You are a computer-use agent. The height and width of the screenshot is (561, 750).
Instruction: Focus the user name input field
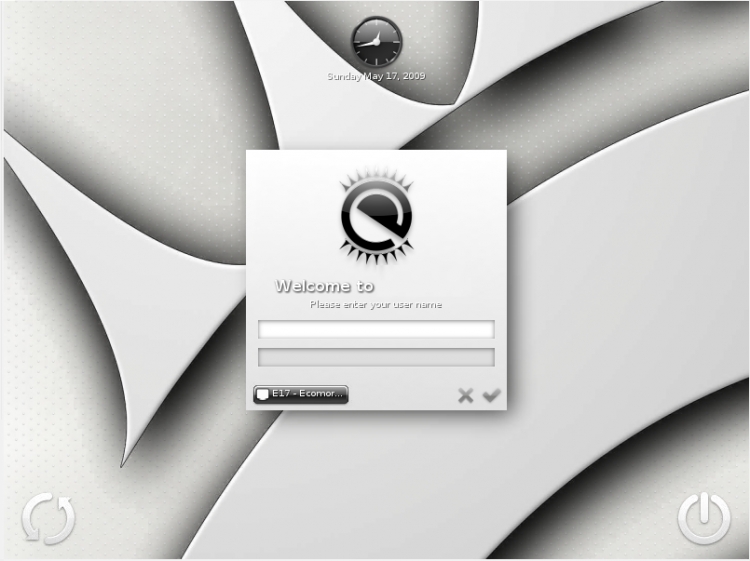pyautogui.click(x=376, y=330)
